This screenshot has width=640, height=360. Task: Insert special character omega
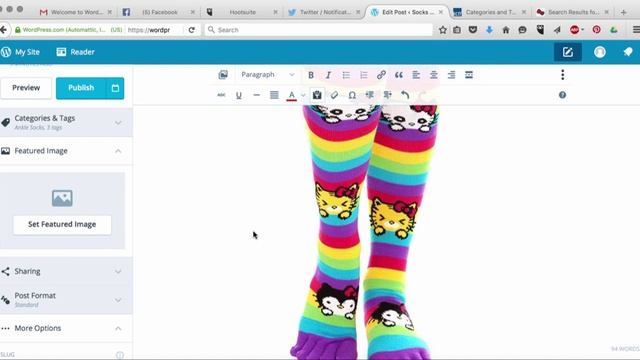(352, 96)
